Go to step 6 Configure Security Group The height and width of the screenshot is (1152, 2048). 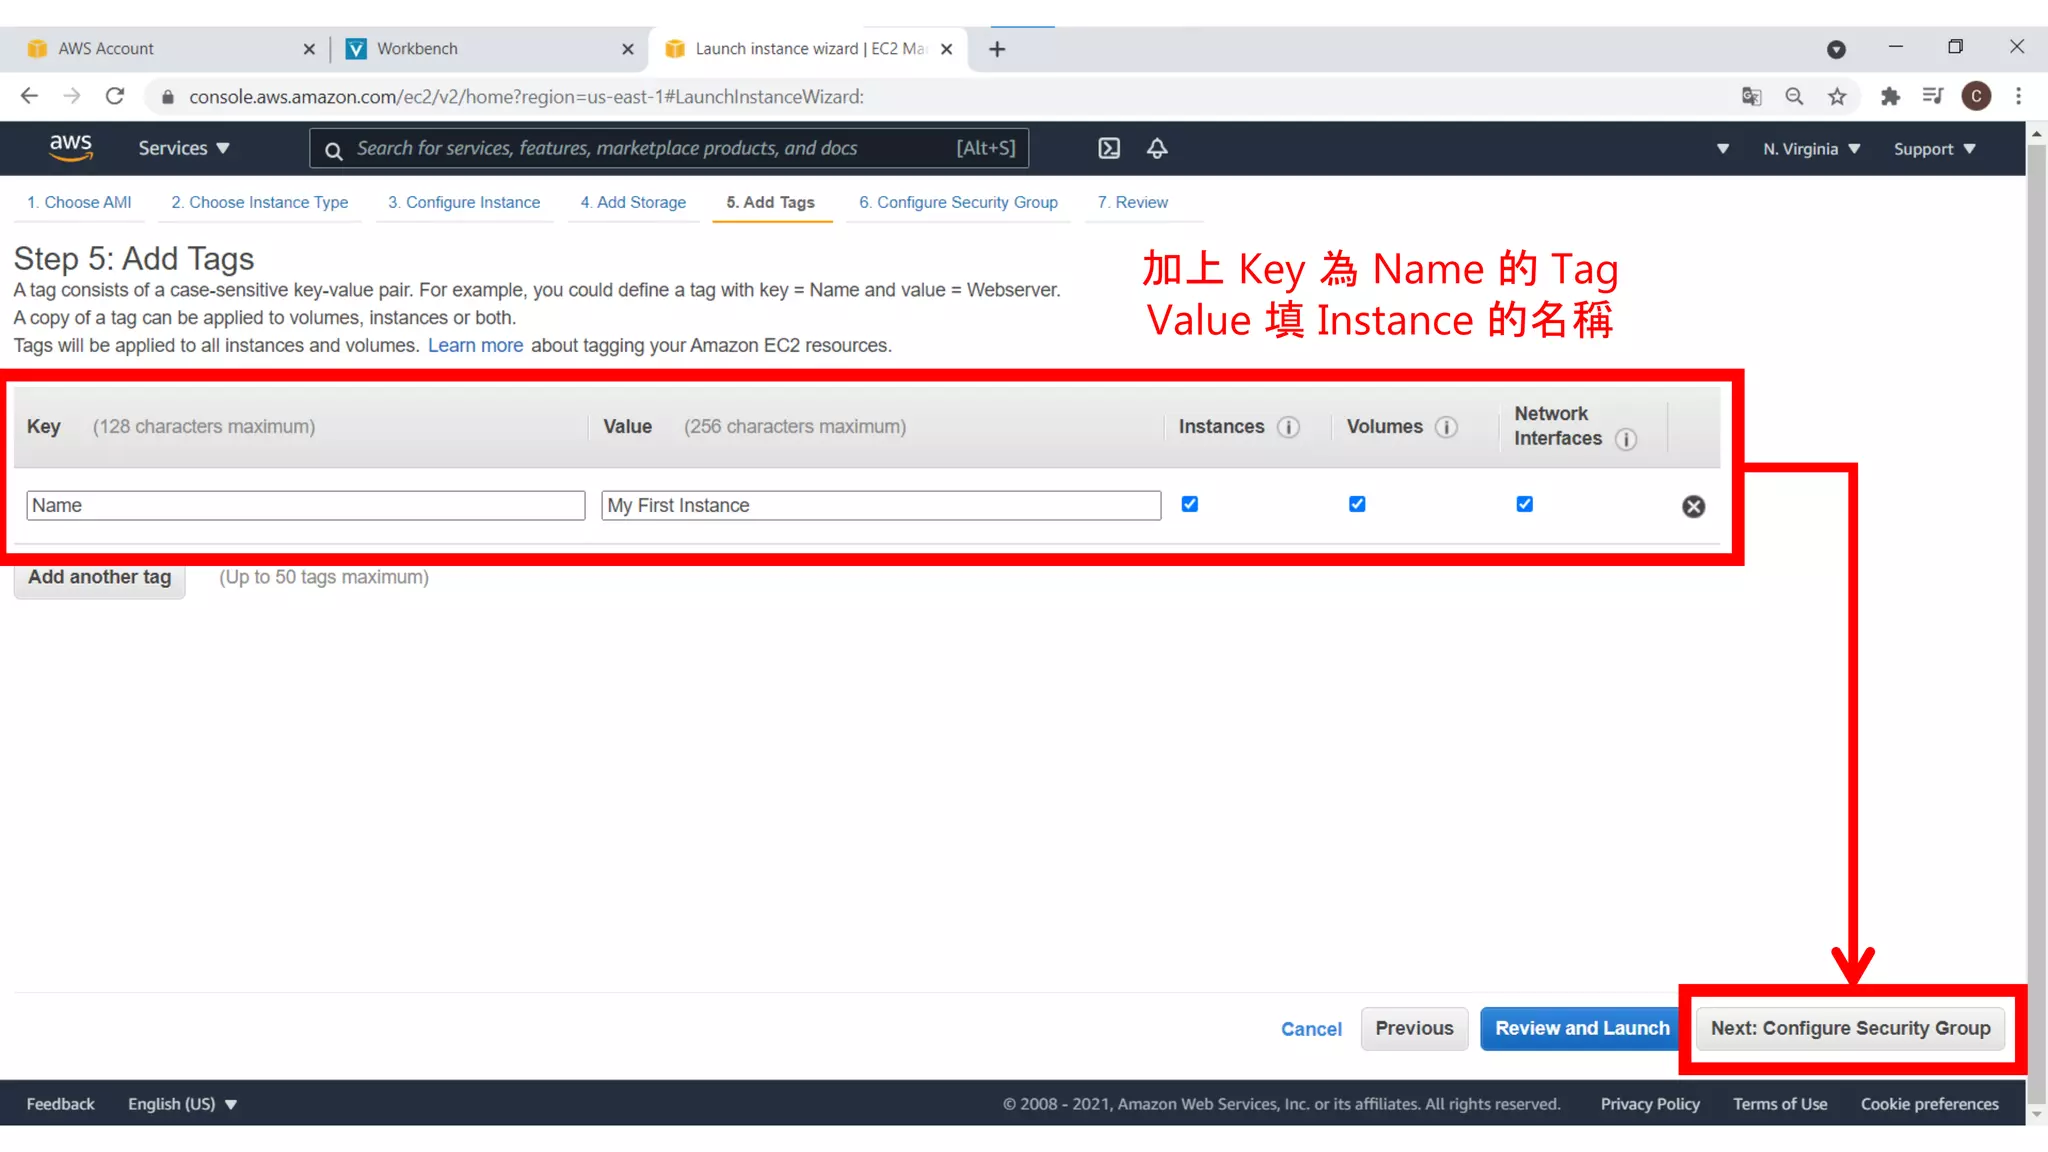point(958,202)
